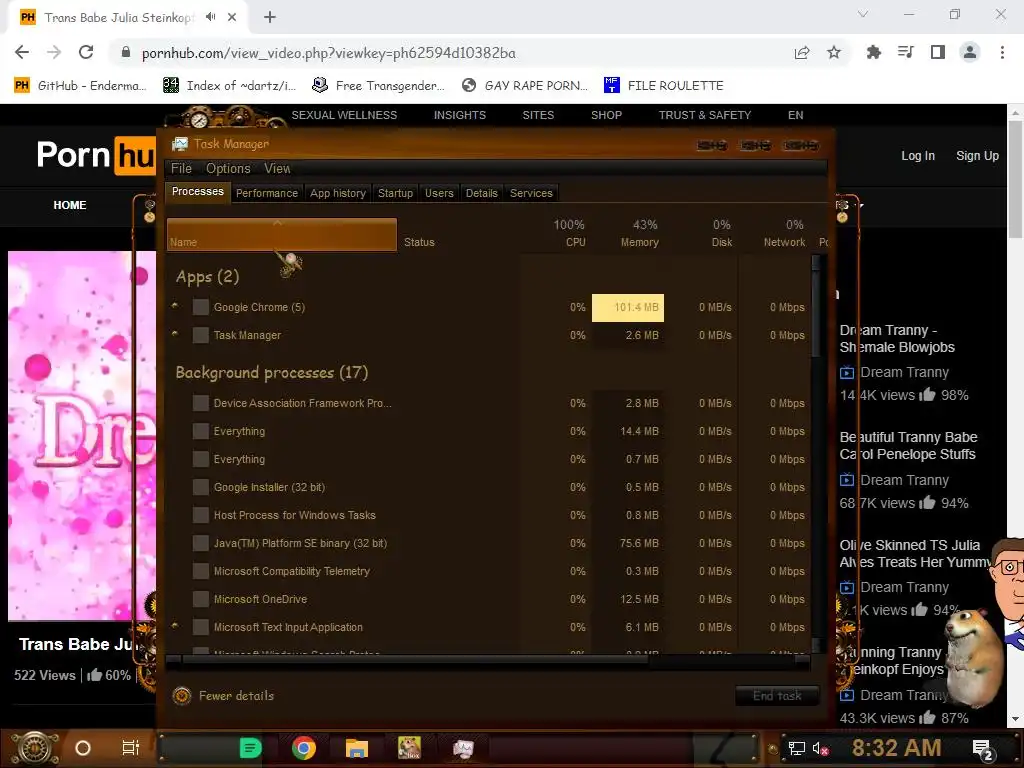Click Microsoft Compatibility Telemetry process icon
Viewport: 1024px width, 768px height.
[x=200, y=571]
